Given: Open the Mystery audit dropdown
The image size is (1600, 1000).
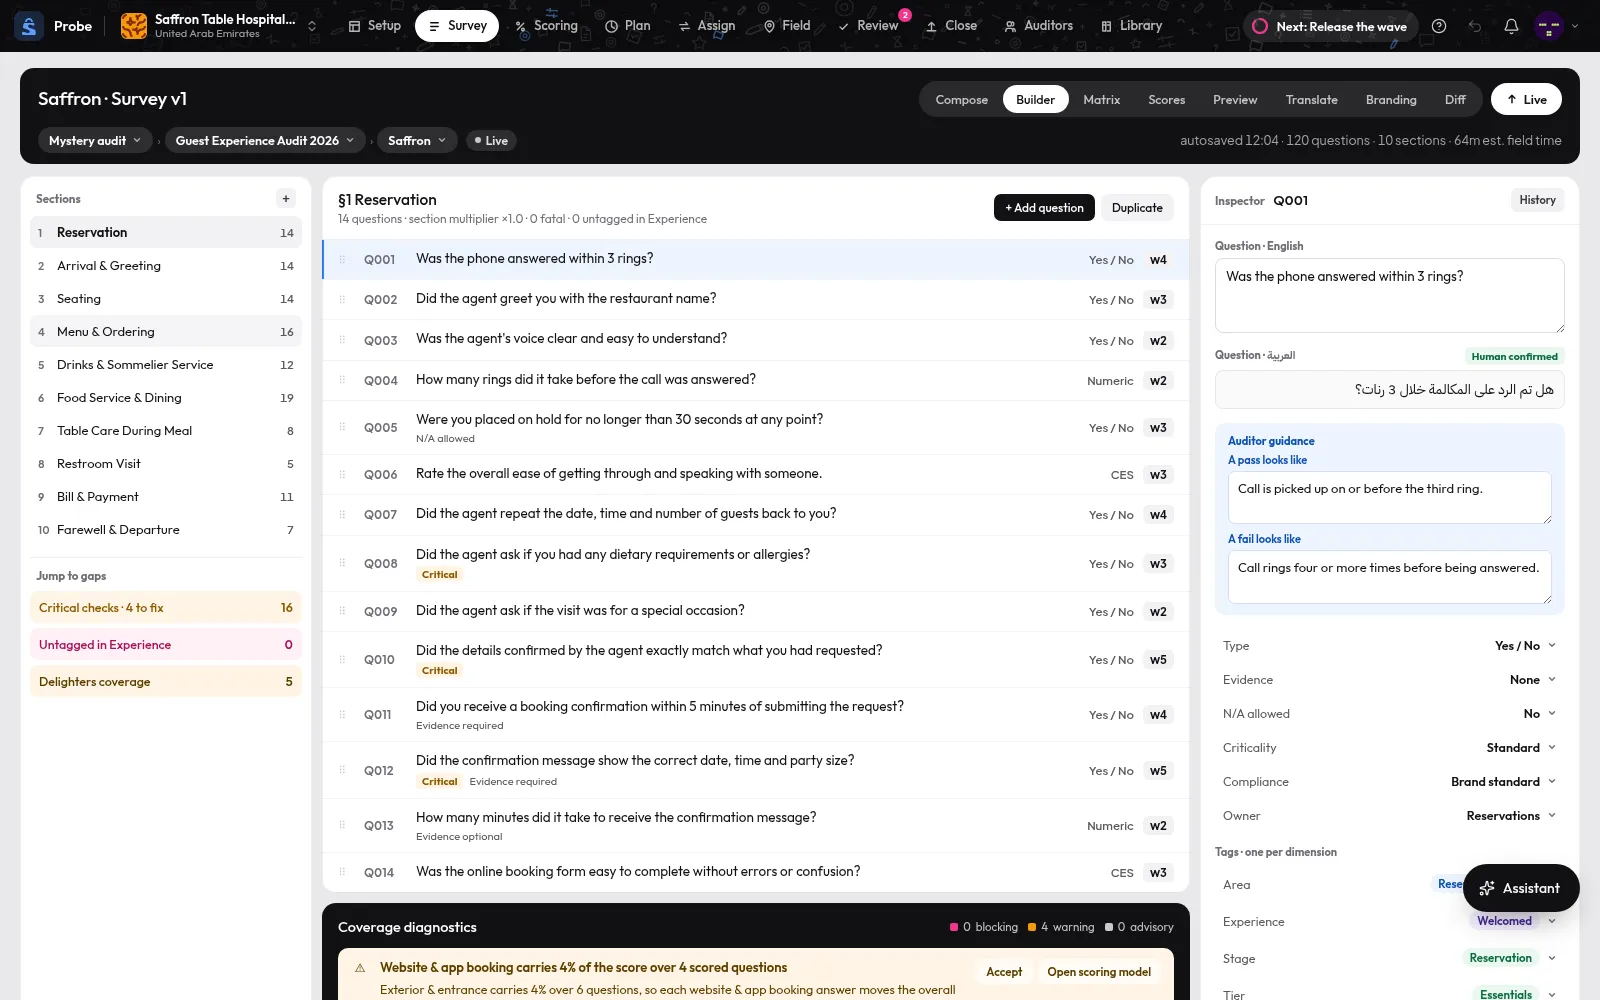Looking at the screenshot, I should pos(95,141).
